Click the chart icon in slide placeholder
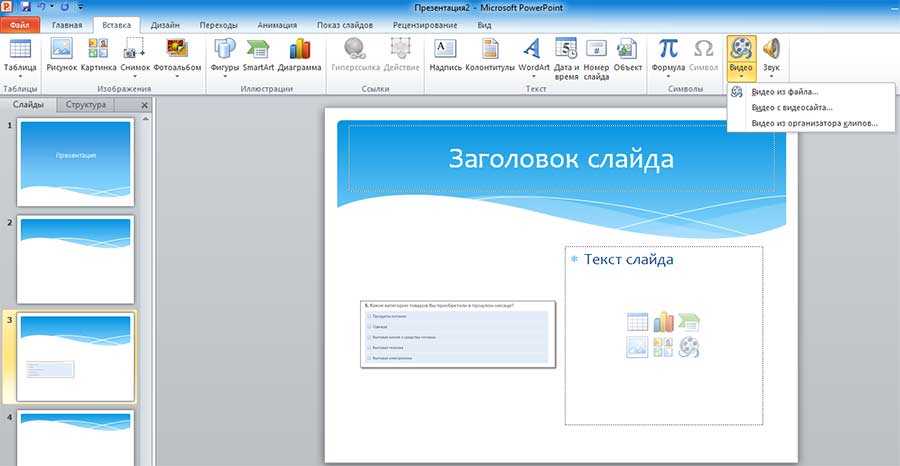Screen dimensions: 900x466 pyautogui.click(x=663, y=322)
